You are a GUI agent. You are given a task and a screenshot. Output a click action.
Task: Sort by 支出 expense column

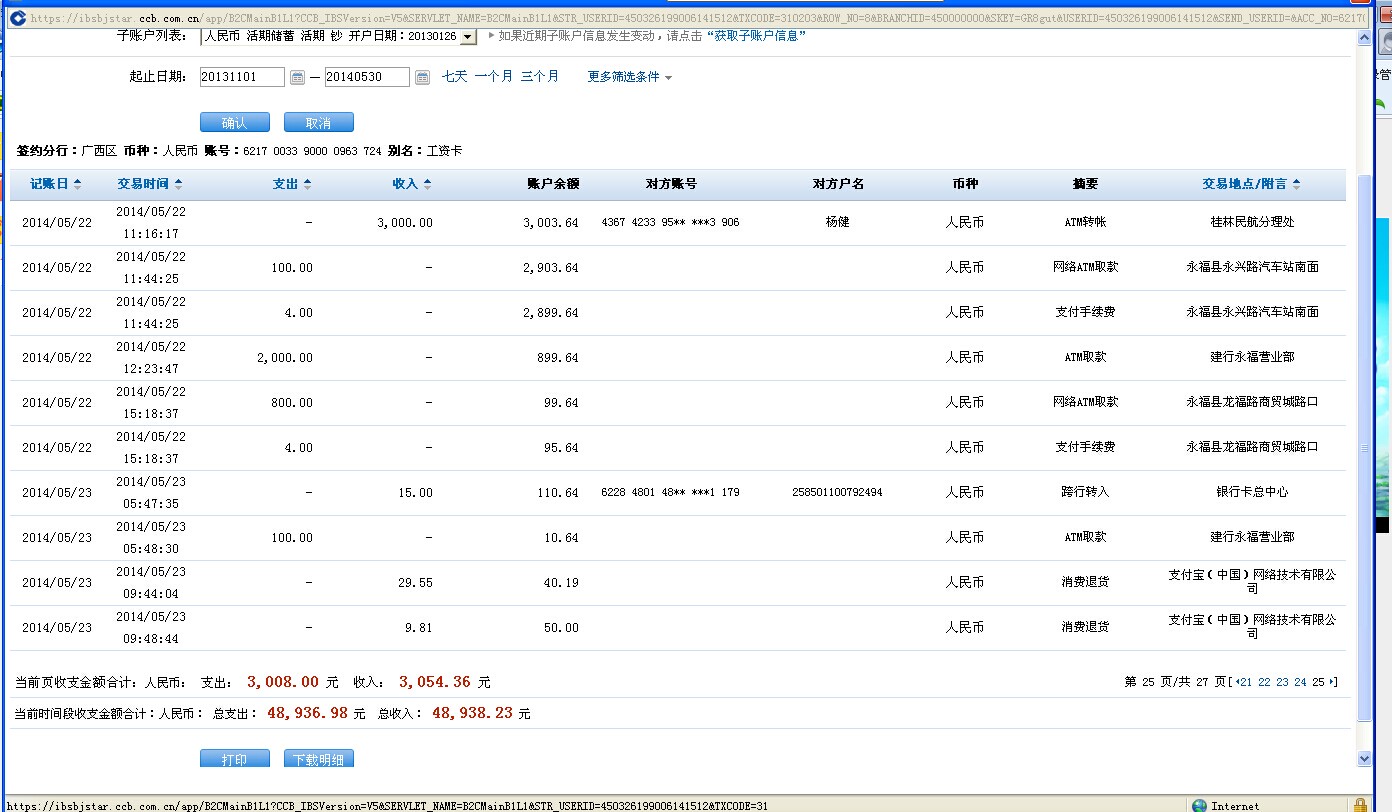[292, 184]
